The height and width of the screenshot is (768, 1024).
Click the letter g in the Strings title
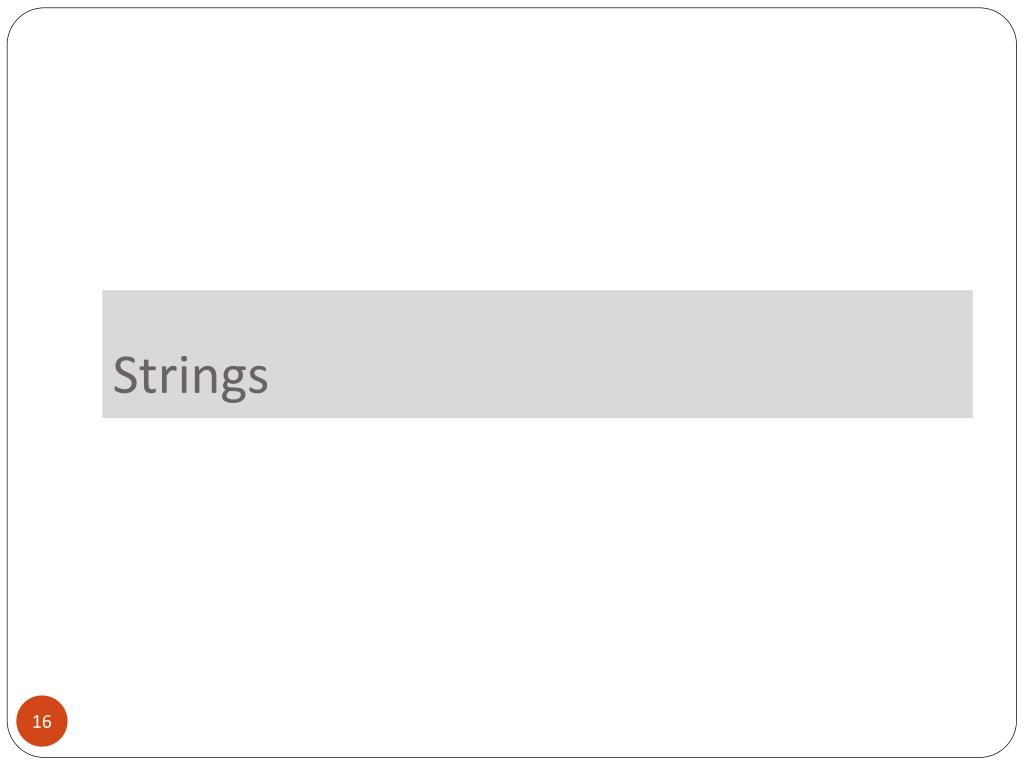234,381
